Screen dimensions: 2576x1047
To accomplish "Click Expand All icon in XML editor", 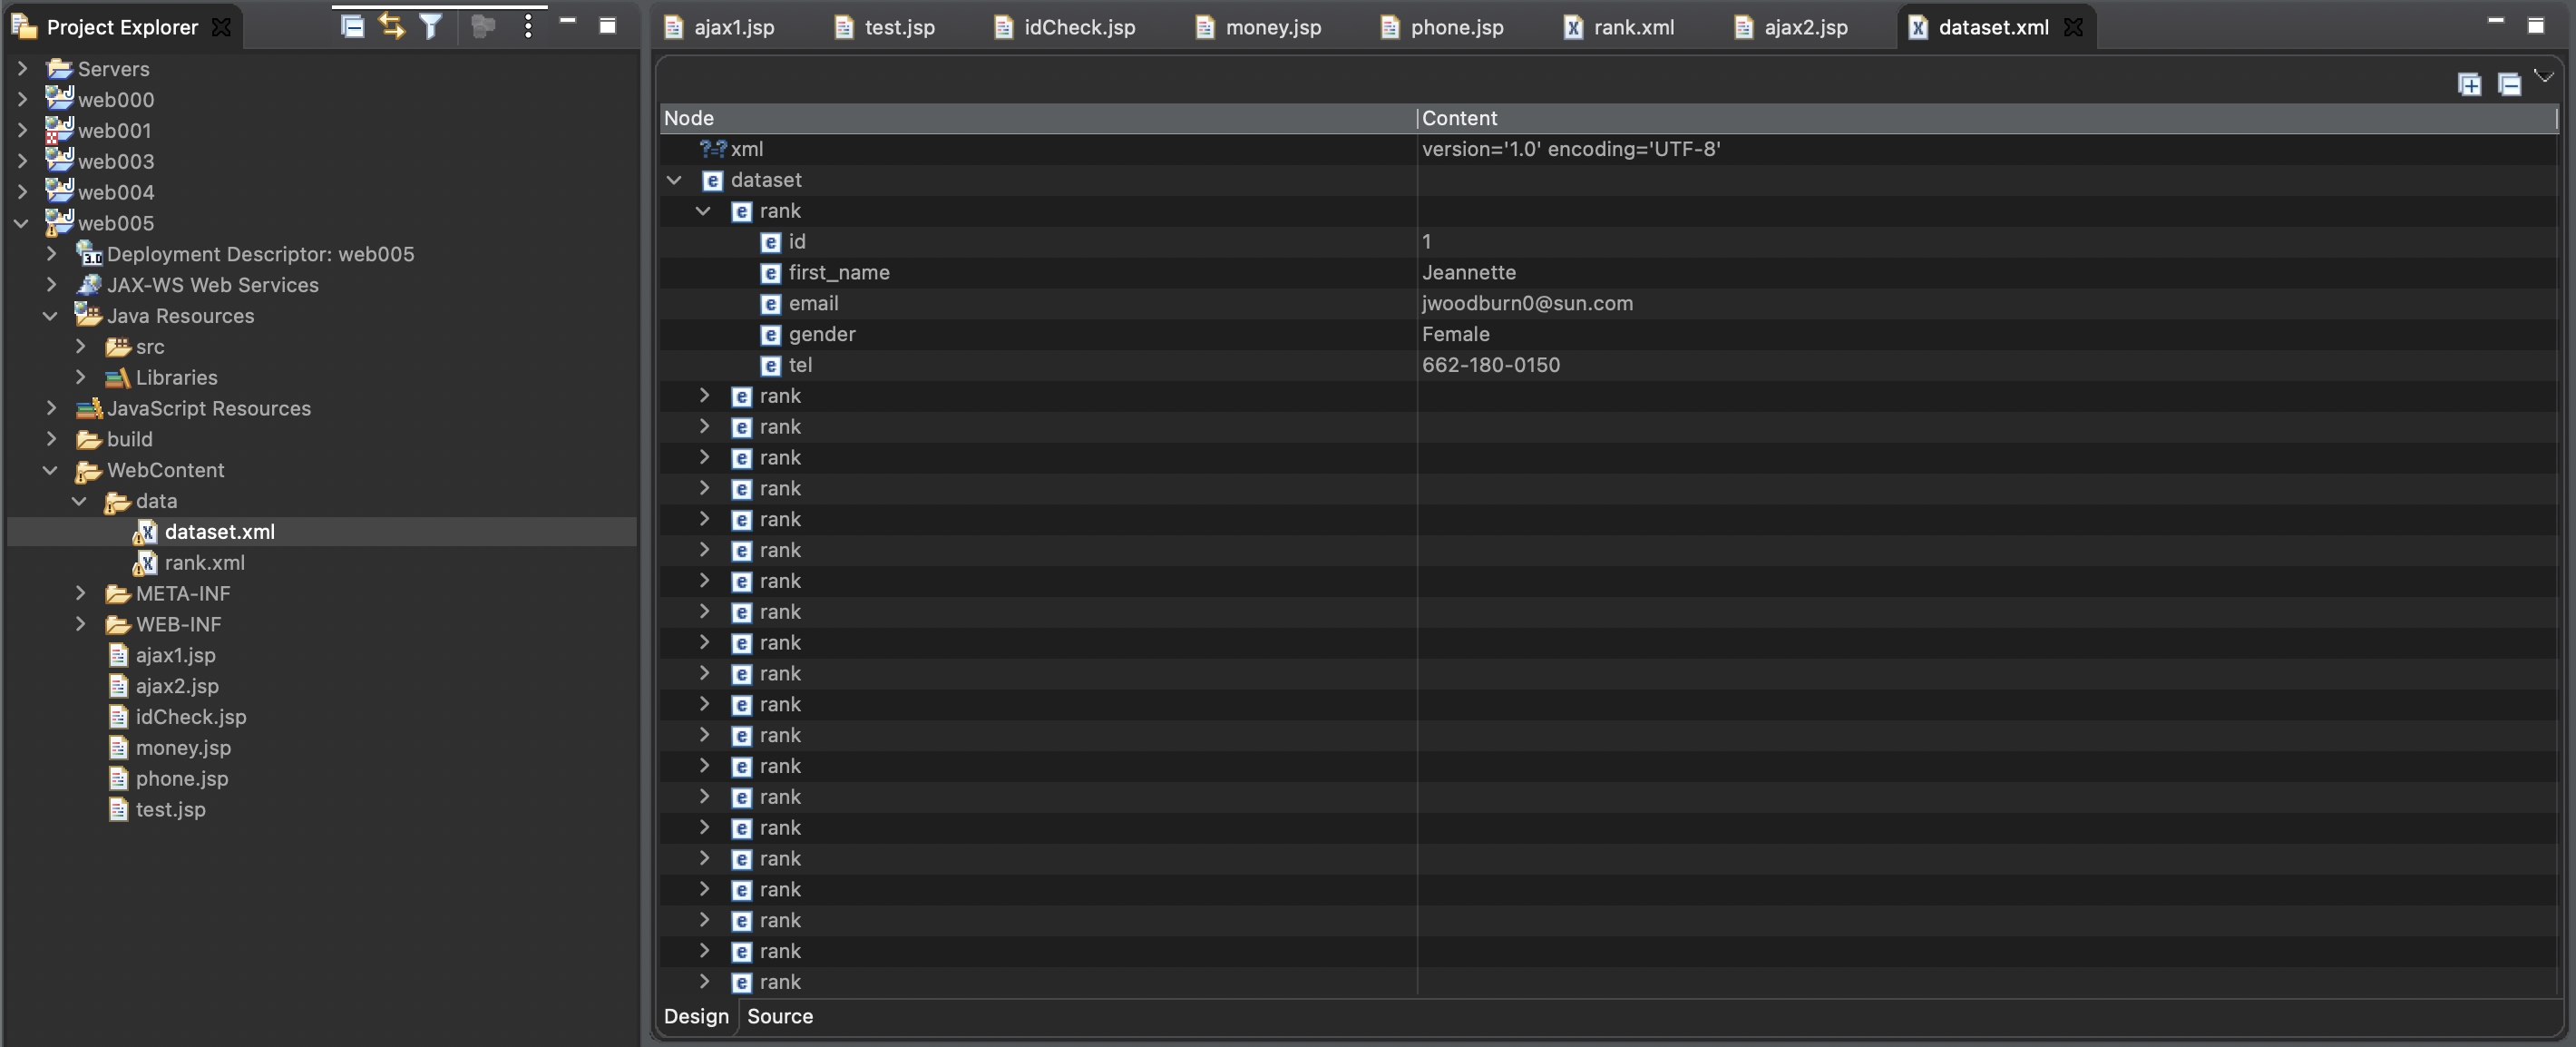I will [2469, 85].
